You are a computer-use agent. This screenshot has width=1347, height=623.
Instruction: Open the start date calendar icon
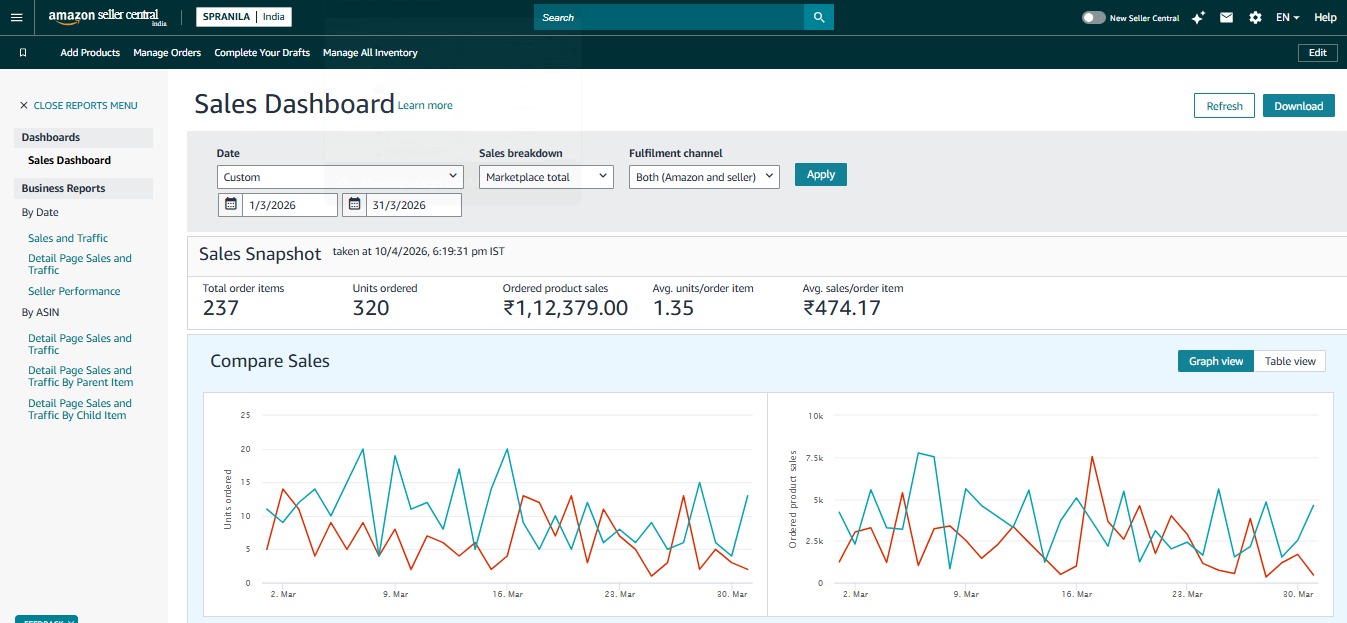point(230,204)
